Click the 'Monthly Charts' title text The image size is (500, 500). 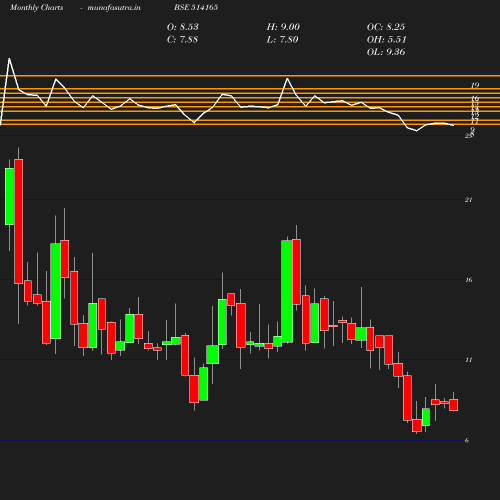coord(36,8)
